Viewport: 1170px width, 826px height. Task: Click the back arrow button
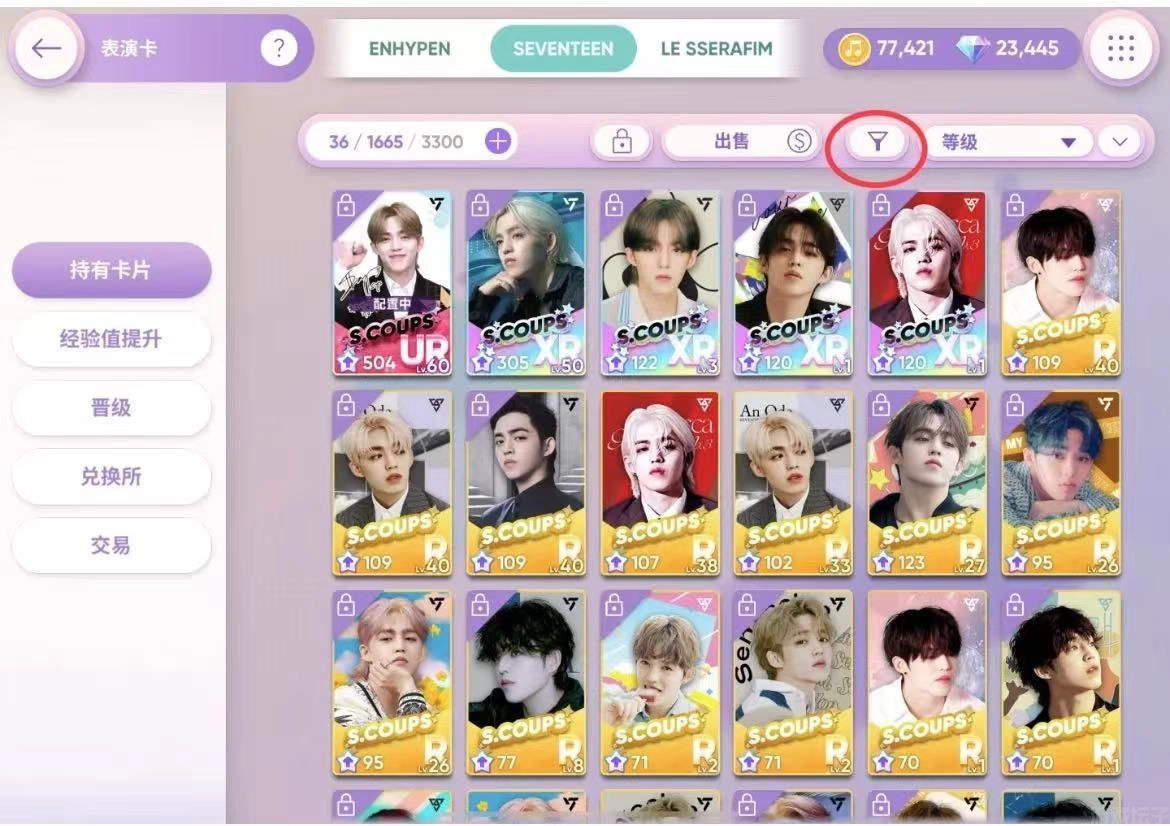(x=46, y=49)
